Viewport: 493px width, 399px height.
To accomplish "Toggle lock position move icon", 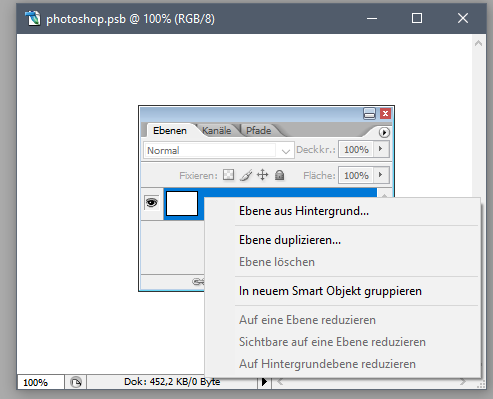I will pyautogui.click(x=263, y=175).
